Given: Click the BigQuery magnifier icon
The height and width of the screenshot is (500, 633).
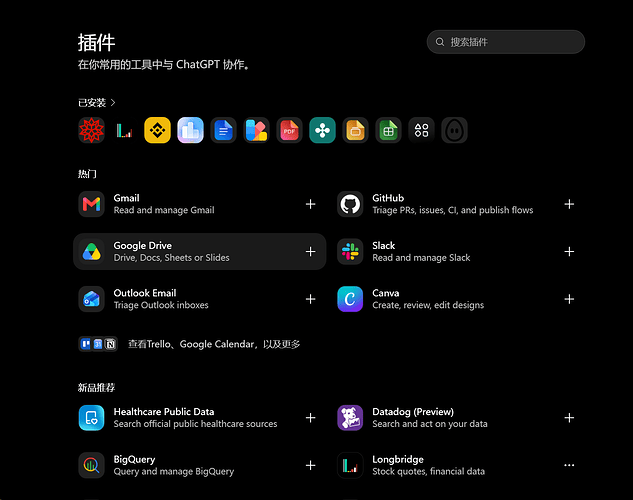Looking at the screenshot, I should (x=92, y=465).
